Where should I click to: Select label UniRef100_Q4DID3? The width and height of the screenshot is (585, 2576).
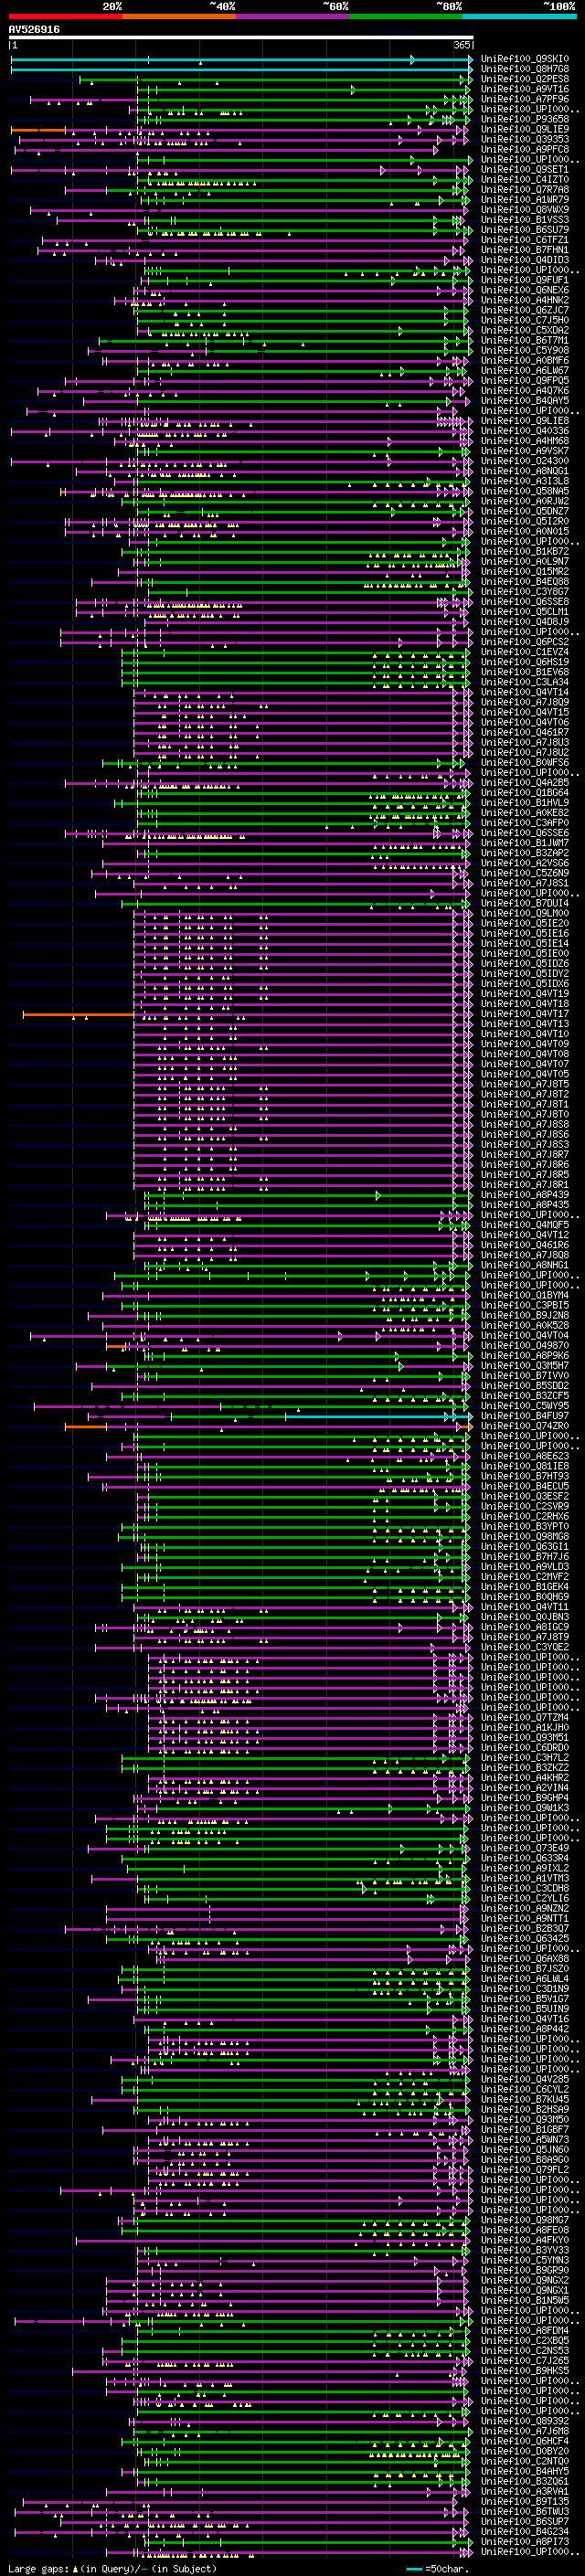point(525,260)
